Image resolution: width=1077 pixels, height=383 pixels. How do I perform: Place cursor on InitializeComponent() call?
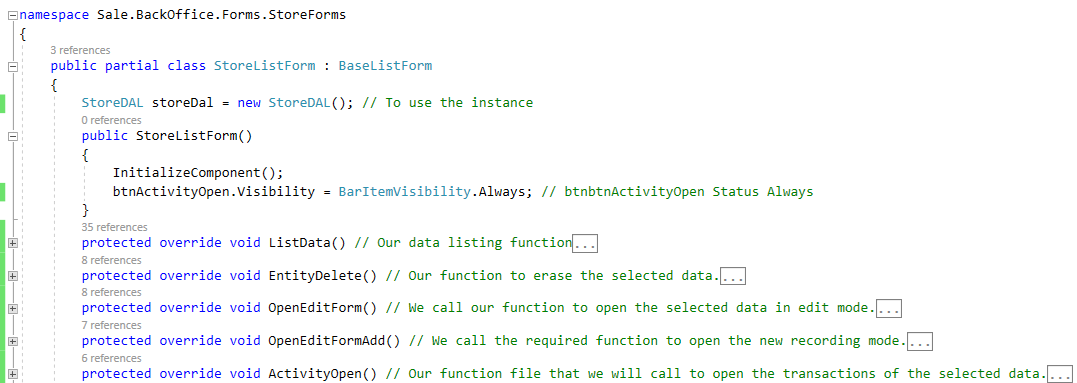coord(198,172)
